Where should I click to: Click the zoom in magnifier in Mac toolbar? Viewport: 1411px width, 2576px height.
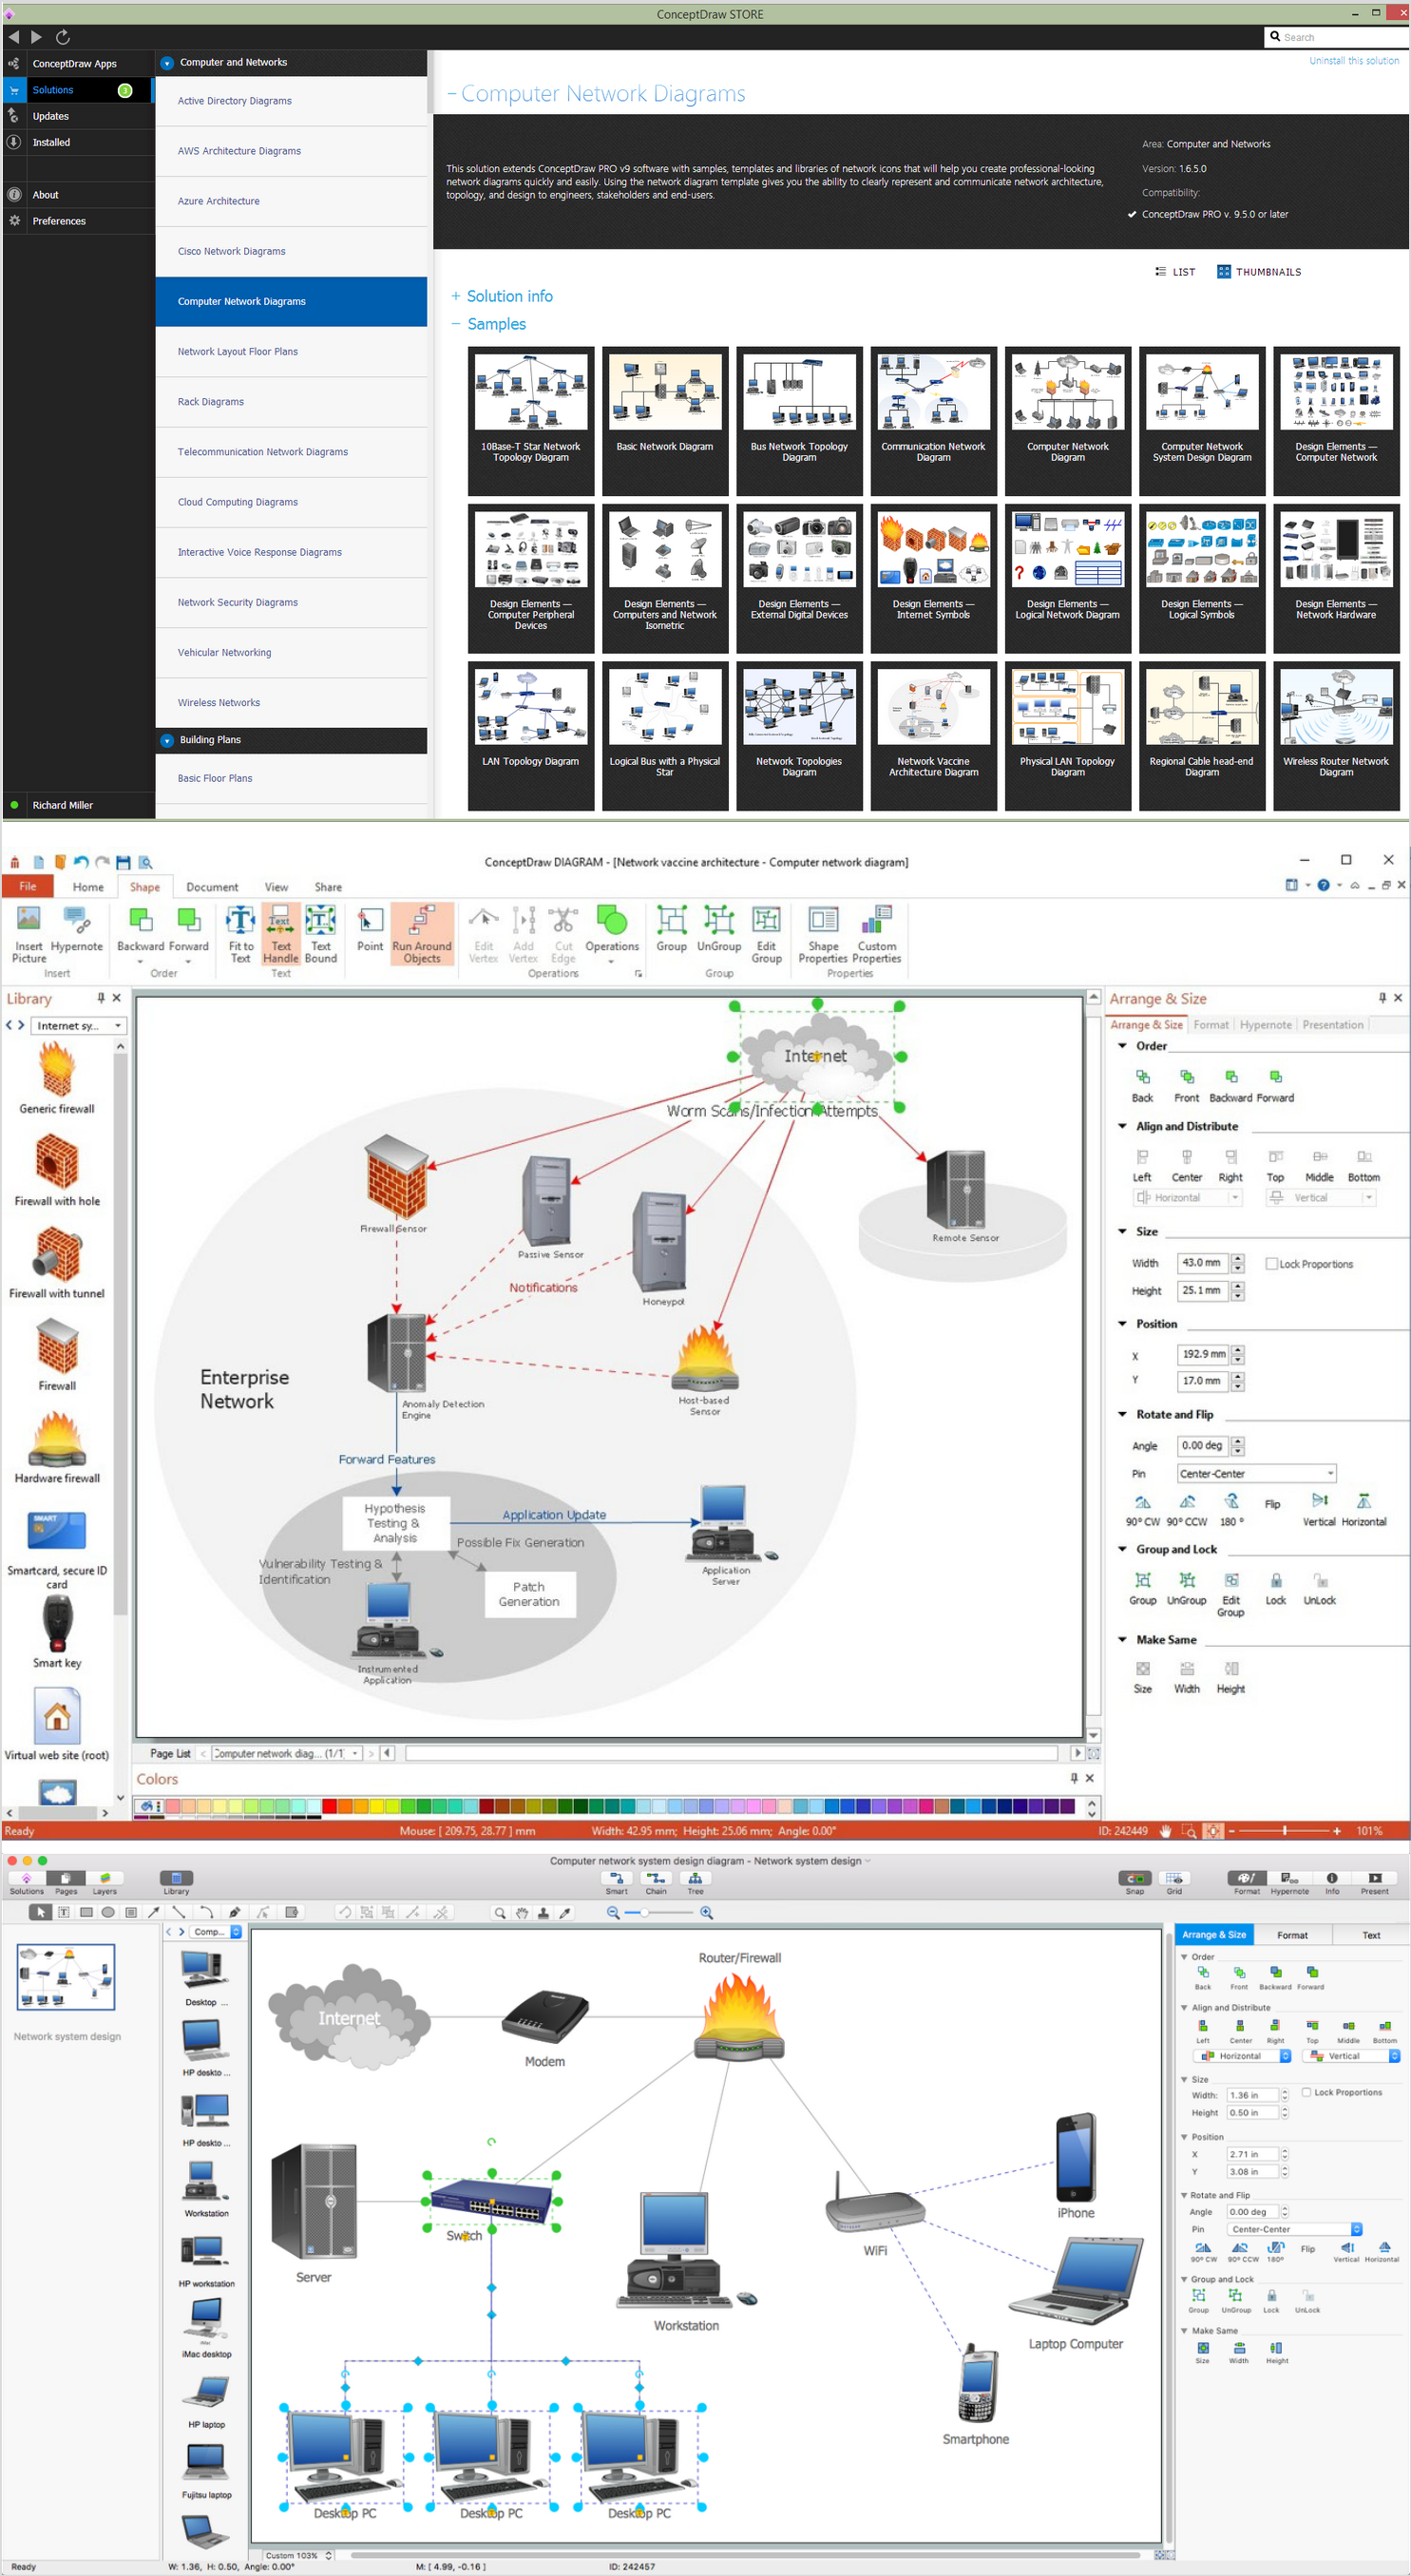coord(706,1913)
